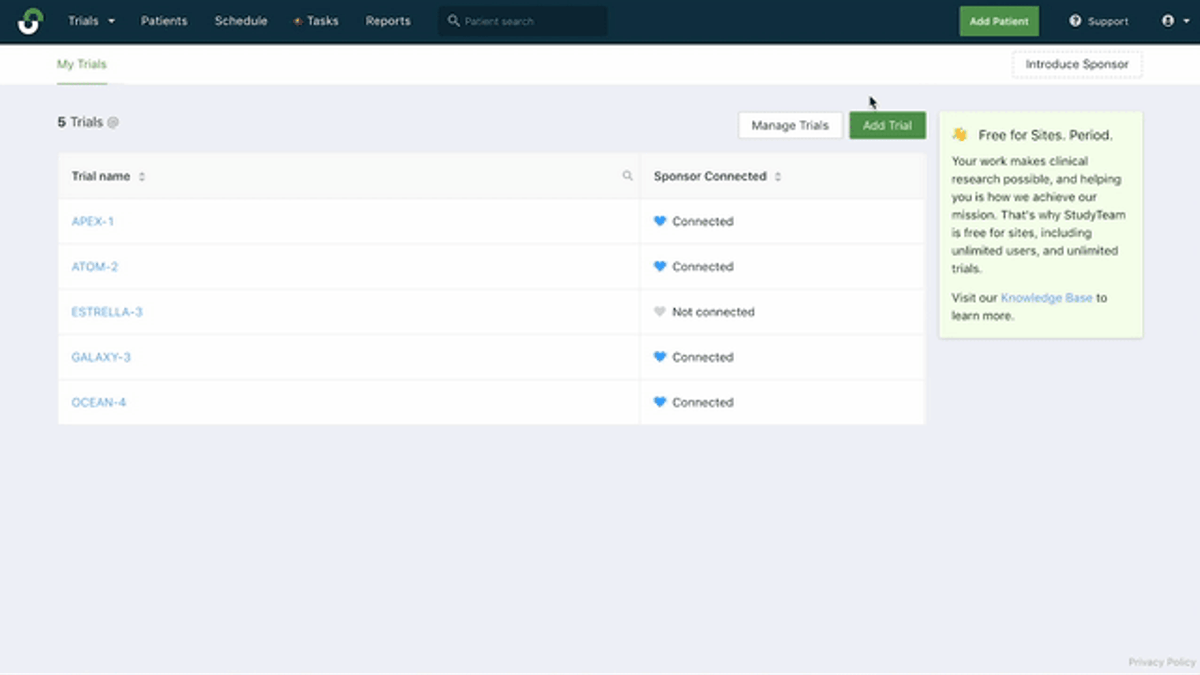Open the Knowledge Base link
Image resolution: width=1200 pixels, height=675 pixels.
[1046, 297]
